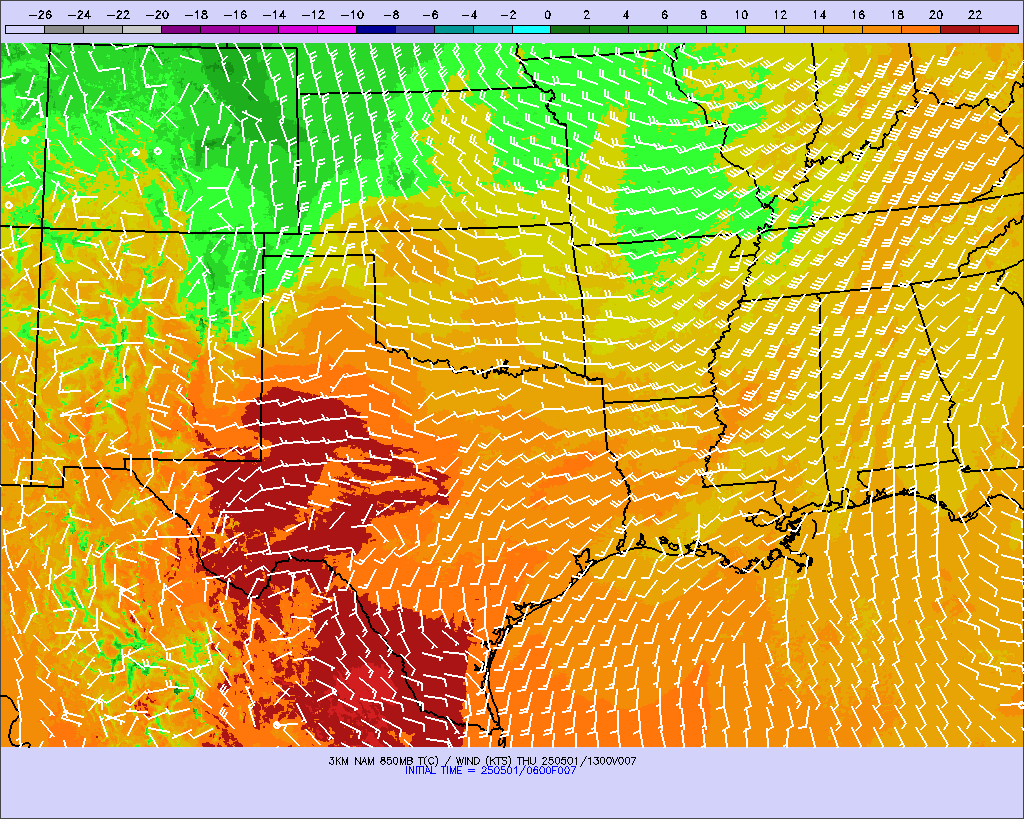Click the 20 label on color scale
1024x819 pixels.
(x=936, y=14)
